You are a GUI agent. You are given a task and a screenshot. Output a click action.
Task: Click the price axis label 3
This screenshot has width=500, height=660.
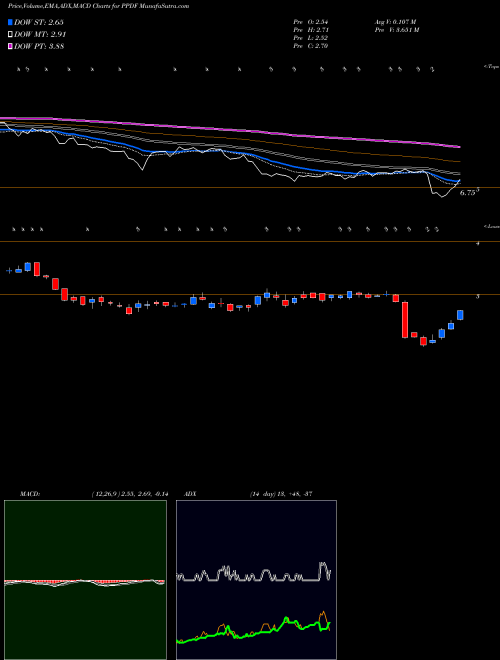tap(477, 296)
